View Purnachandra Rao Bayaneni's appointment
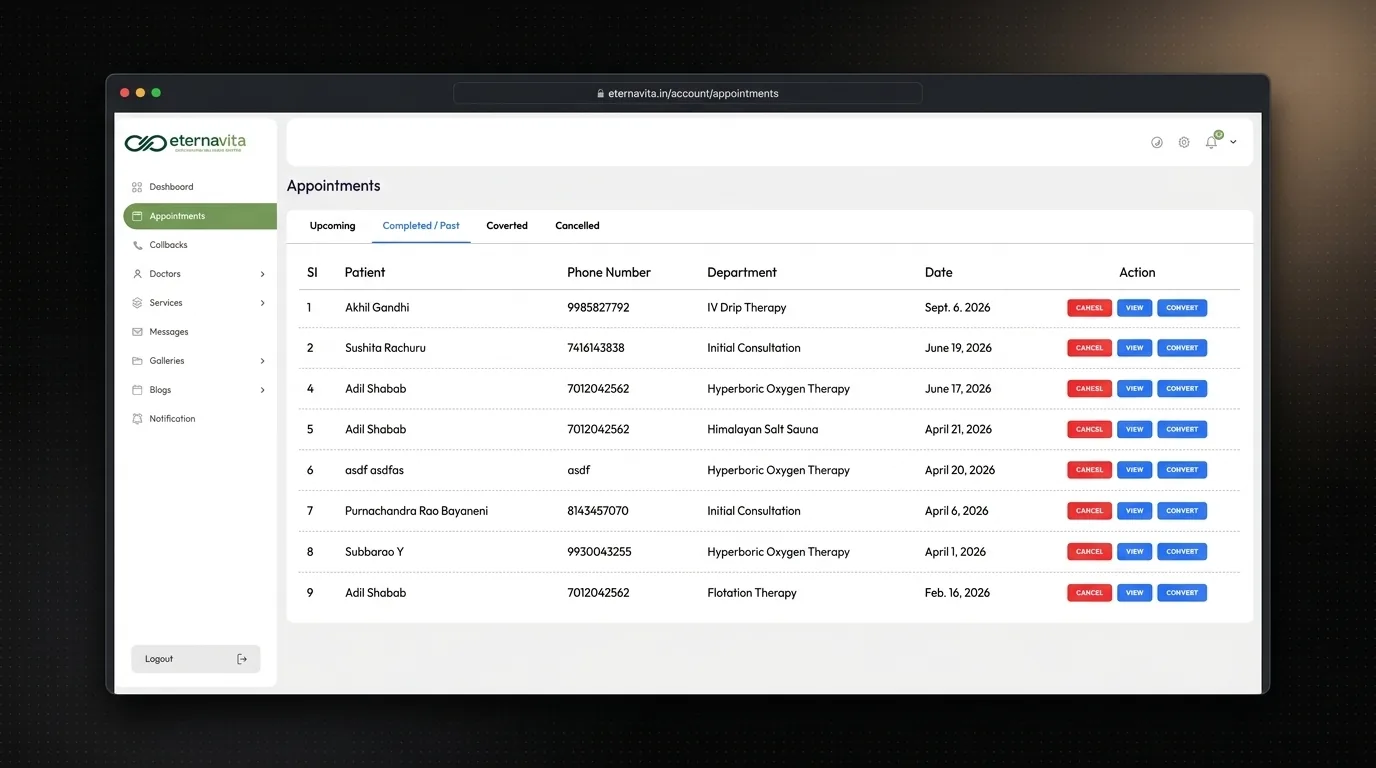 (1134, 511)
